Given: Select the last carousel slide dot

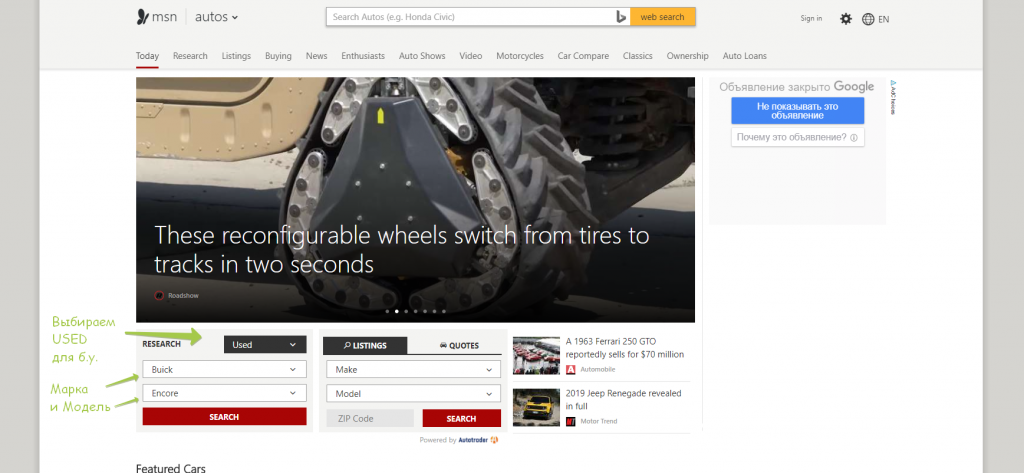Looking at the screenshot, I should tap(444, 312).
